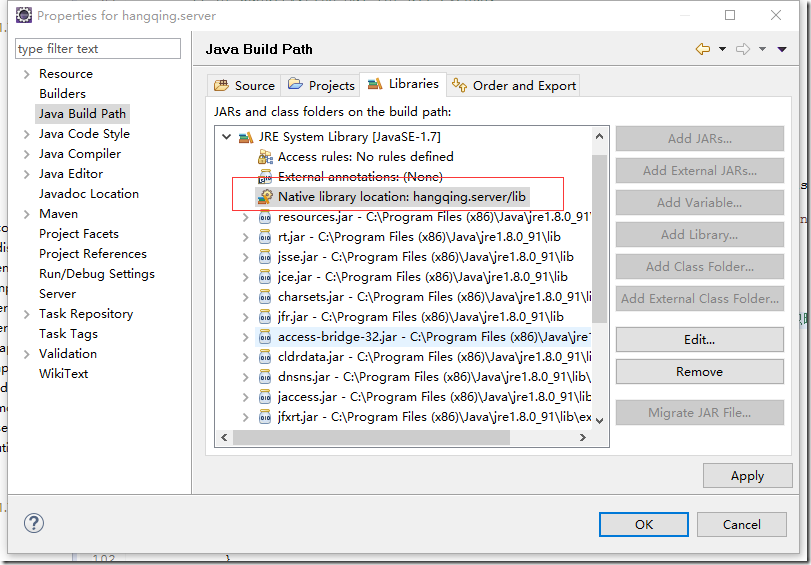This screenshot has width=811, height=565.
Task: Open Run/Debug Settings page
Action: tap(97, 274)
